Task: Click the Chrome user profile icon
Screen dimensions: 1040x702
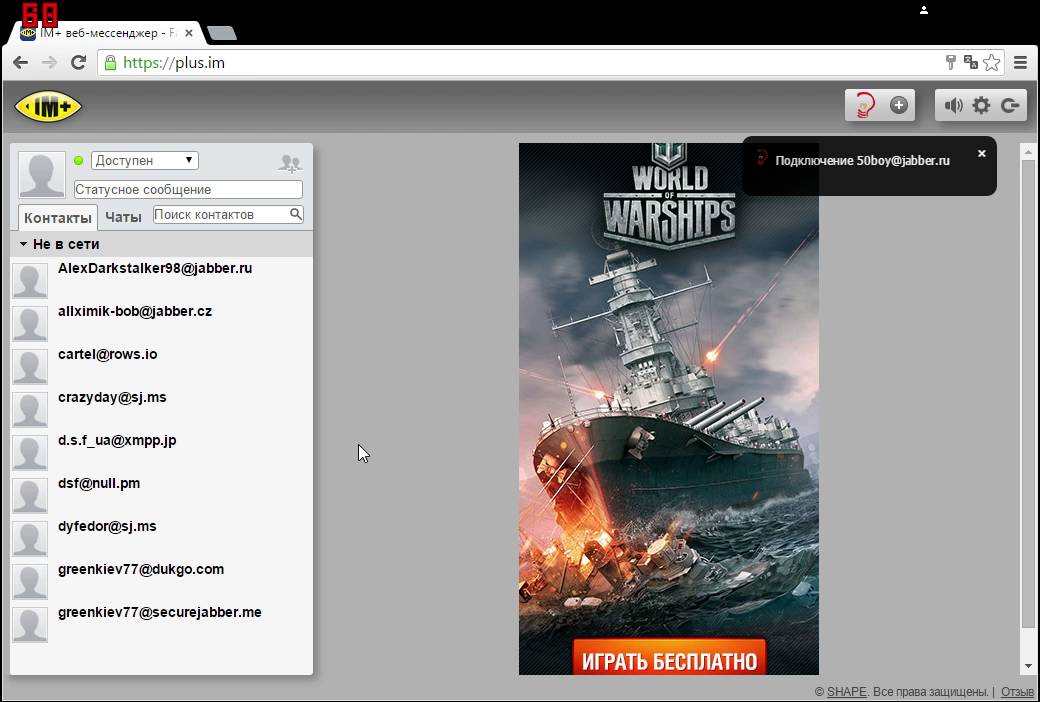Action: point(923,10)
